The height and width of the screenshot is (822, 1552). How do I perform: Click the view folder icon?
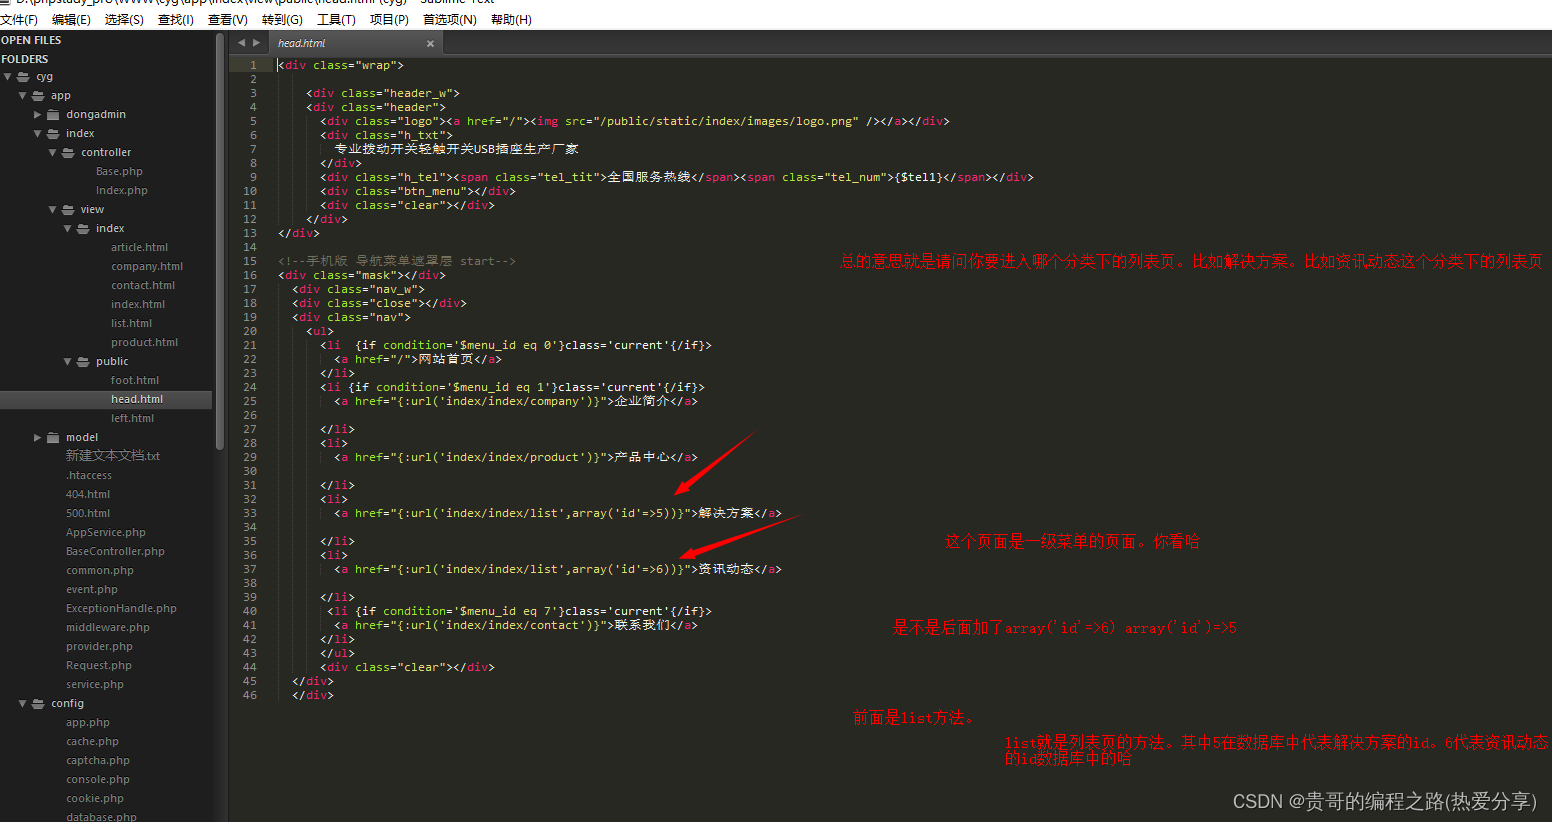point(68,210)
